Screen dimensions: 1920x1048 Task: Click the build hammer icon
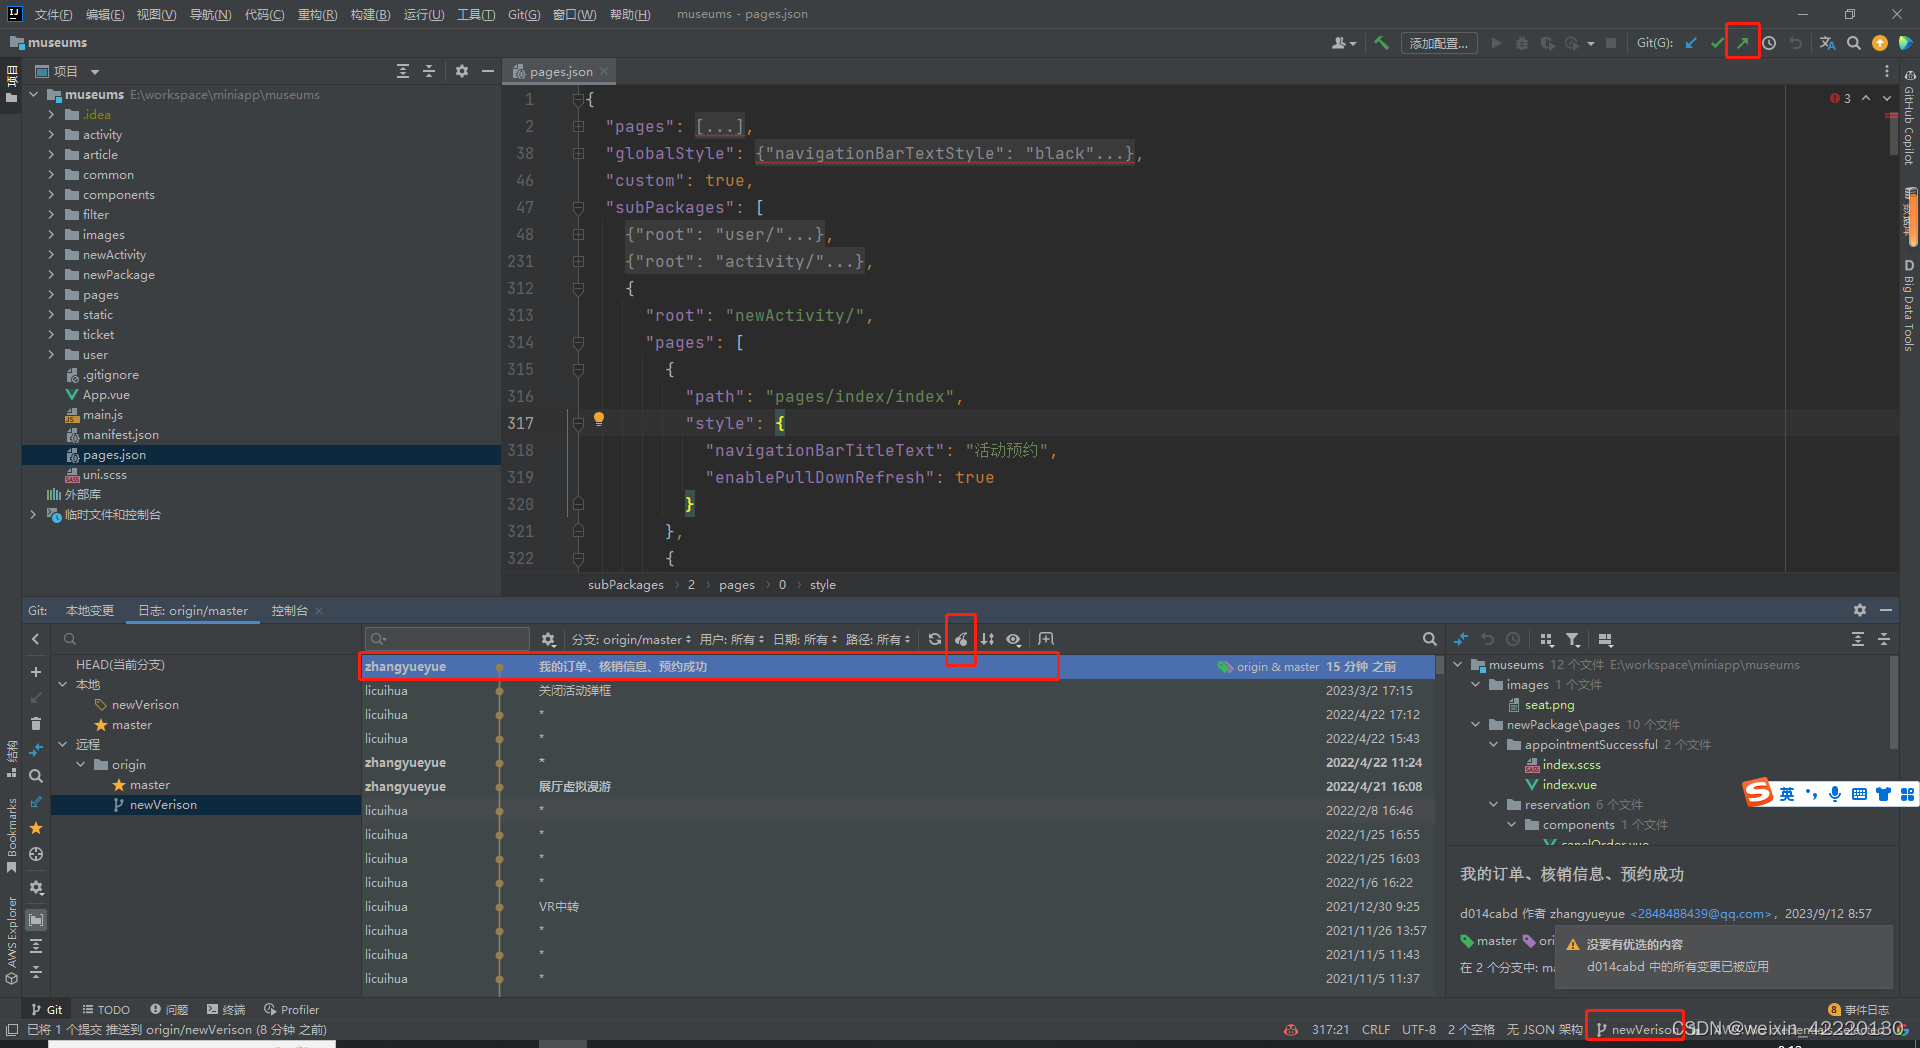[x=1381, y=43]
